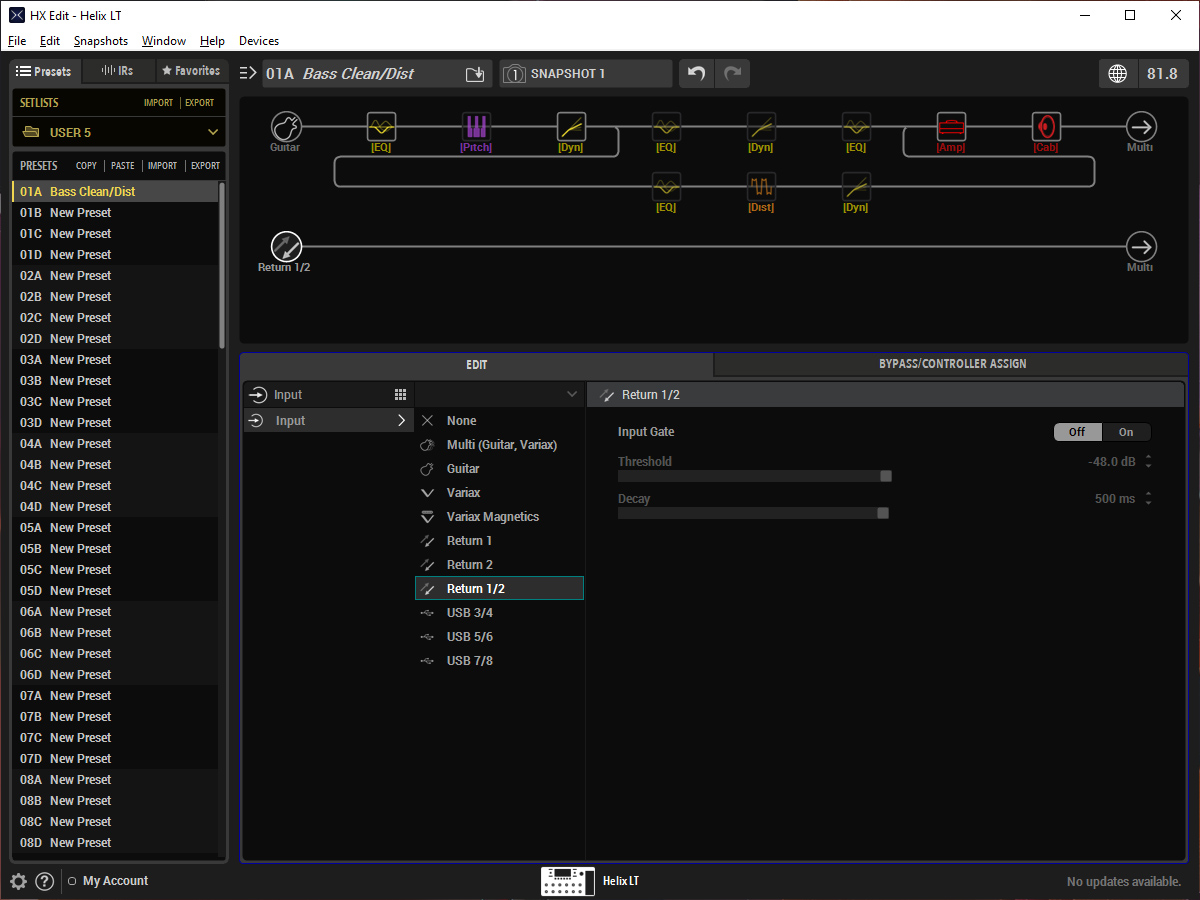Click the Input category grid icon
This screenshot has height=900, width=1200.
click(x=400, y=395)
